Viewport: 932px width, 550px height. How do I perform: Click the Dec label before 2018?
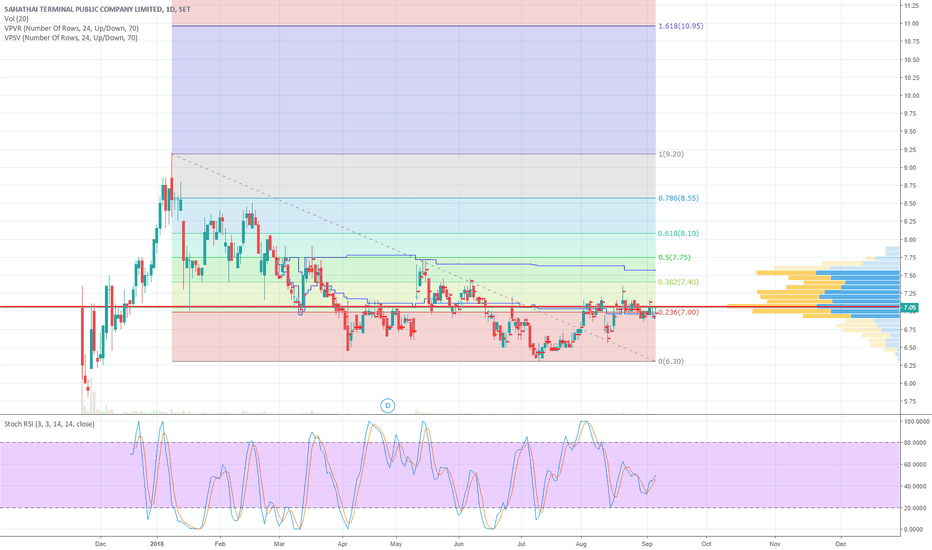100,543
